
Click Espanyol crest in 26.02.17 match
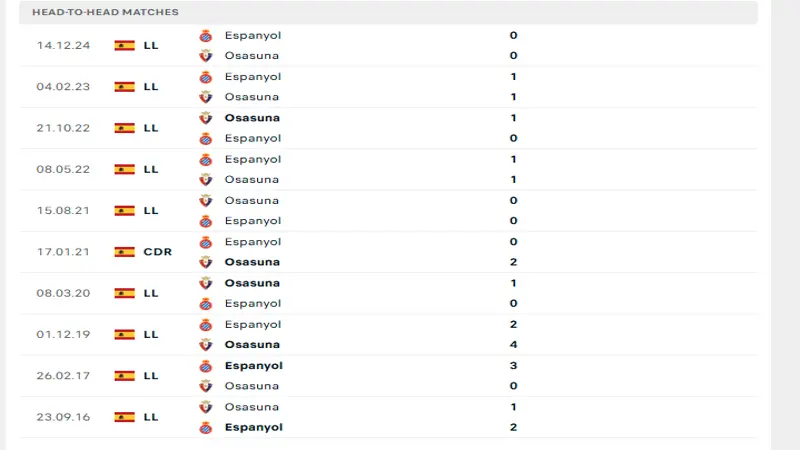(x=206, y=366)
